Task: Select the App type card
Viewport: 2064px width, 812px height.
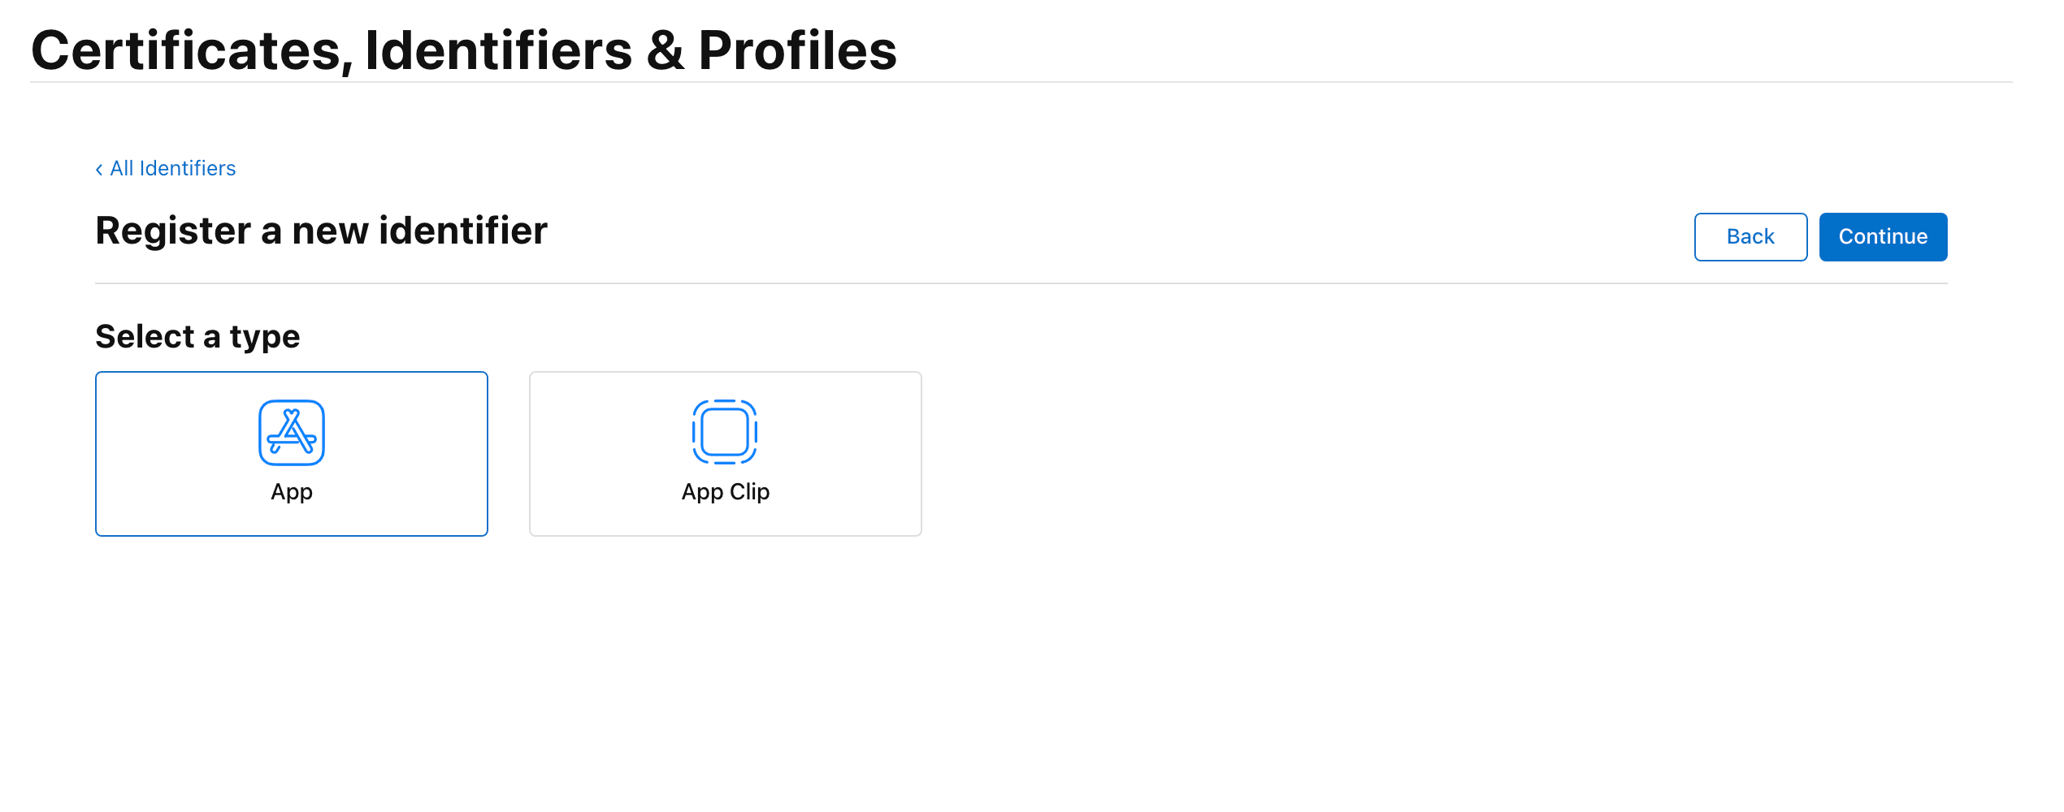Action: [x=291, y=453]
